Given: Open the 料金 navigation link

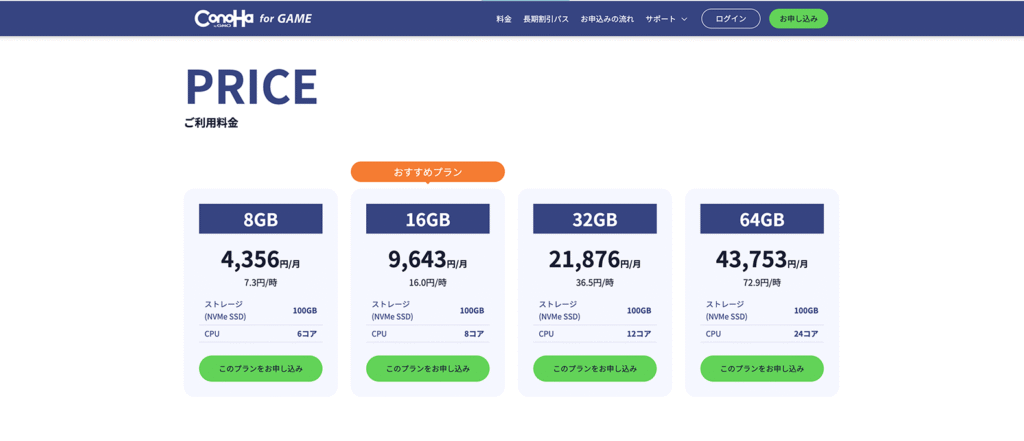Looking at the screenshot, I should pos(503,19).
